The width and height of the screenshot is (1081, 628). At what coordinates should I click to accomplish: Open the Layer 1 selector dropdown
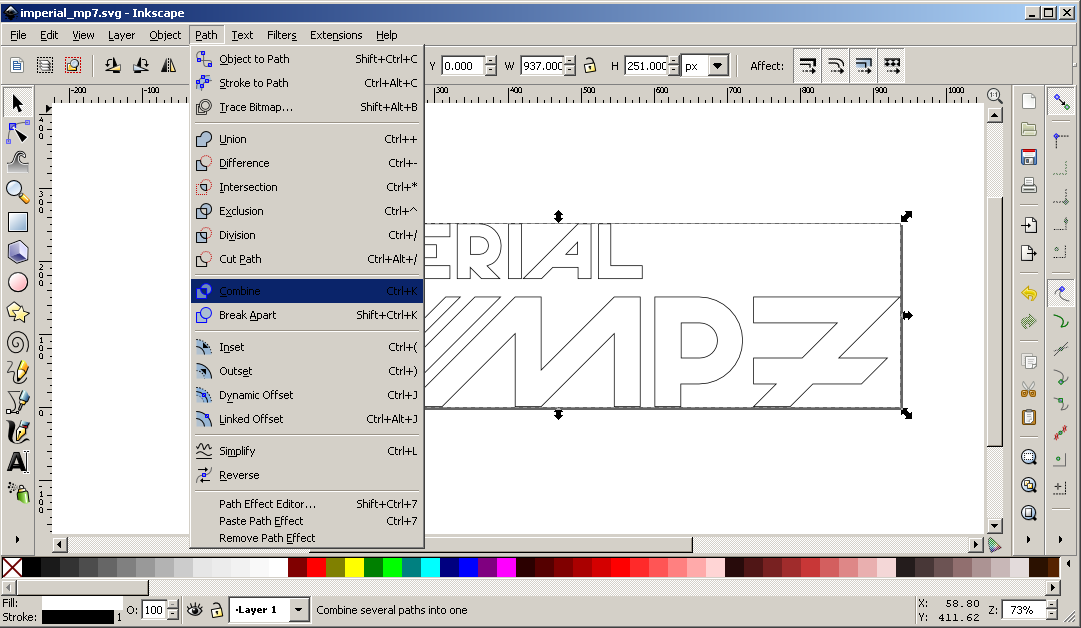pyautogui.click(x=269, y=609)
